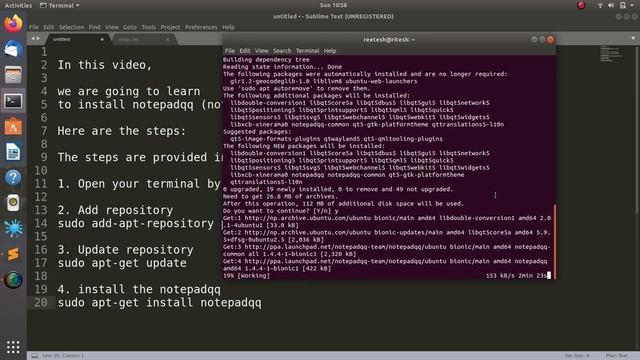The width and height of the screenshot is (640, 360).
Task: Open Sublime Project menu
Action: tap(170, 27)
